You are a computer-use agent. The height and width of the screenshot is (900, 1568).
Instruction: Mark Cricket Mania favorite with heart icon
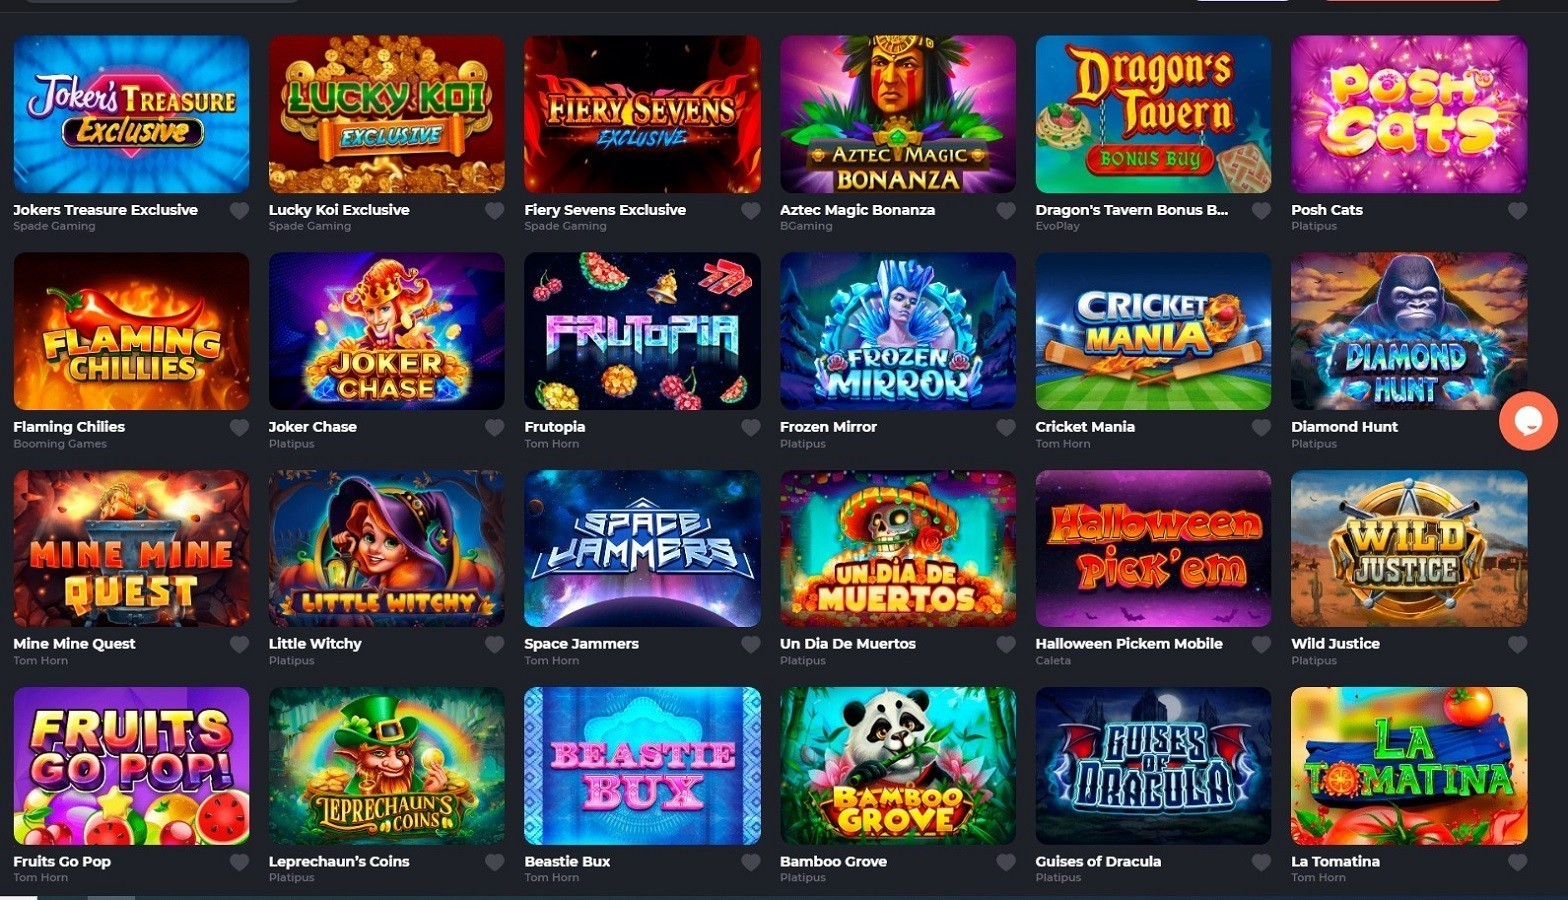coord(1261,427)
